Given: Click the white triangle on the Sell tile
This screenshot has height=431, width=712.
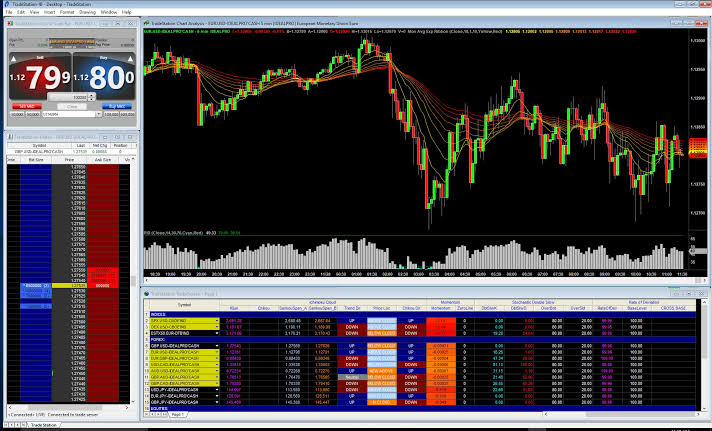Looking at the screenshot, I should pyautogui.click(x=14, y=59).
